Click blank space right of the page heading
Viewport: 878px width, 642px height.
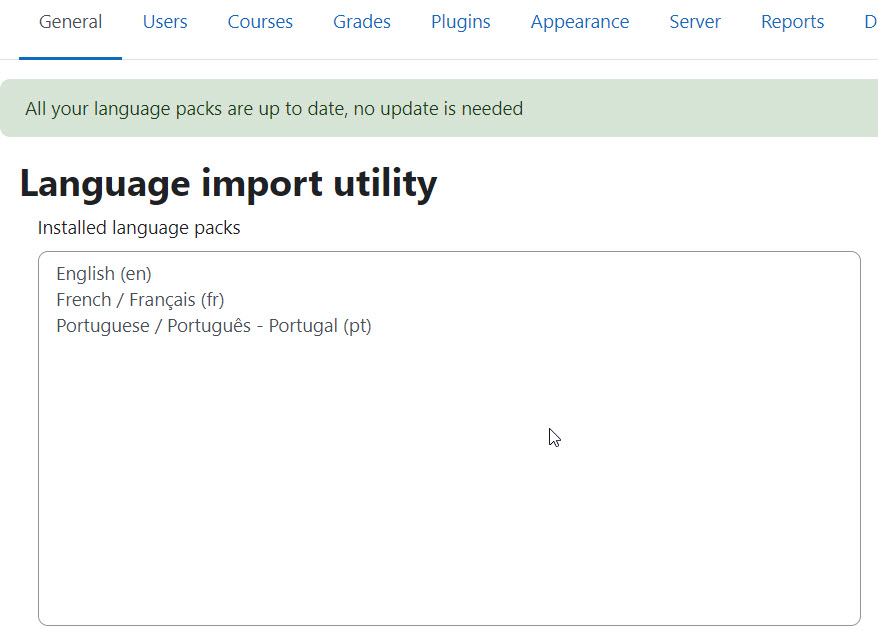tap(655, 184)
